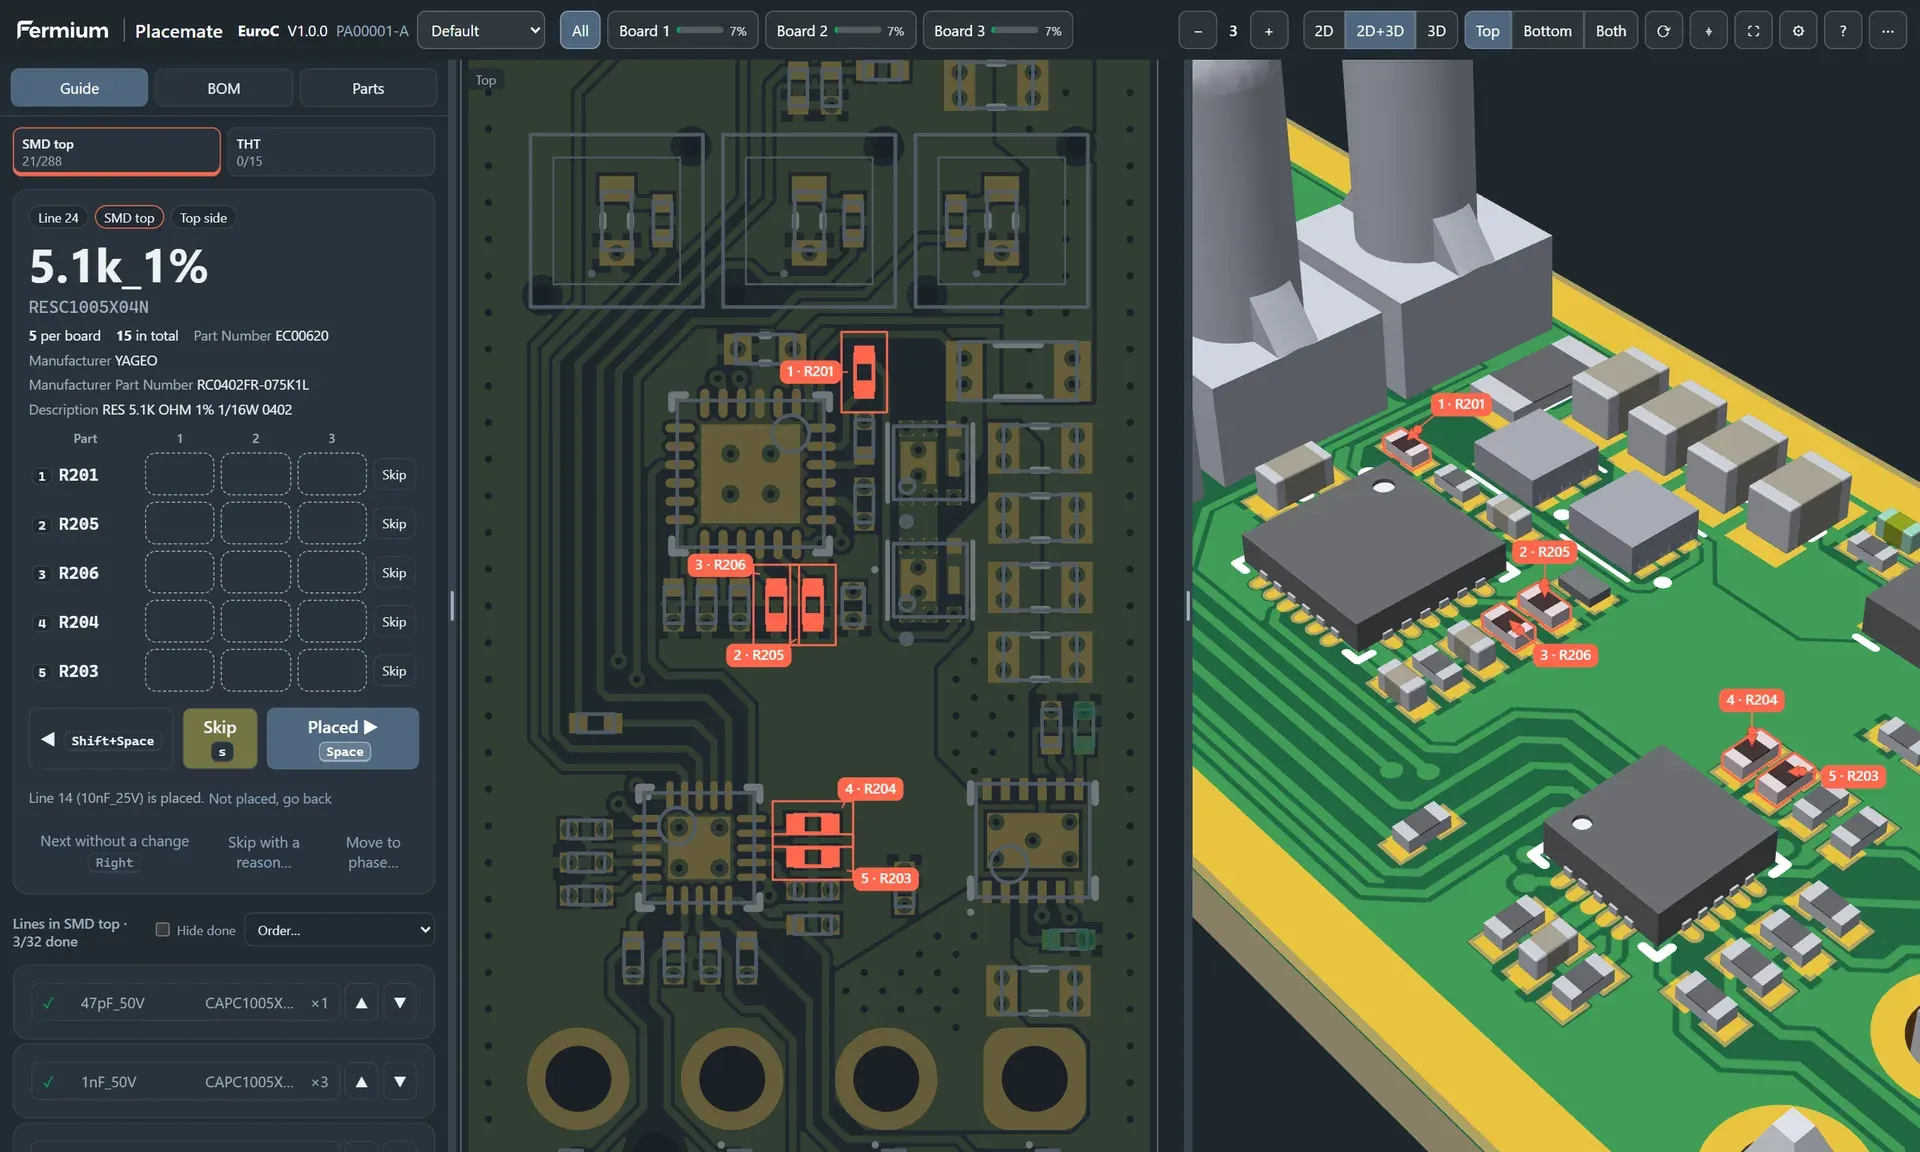The width and height of the screenshot is (1920, 1152).
Task: Open help with the question mark icon
Action: tap(1843, 31)
